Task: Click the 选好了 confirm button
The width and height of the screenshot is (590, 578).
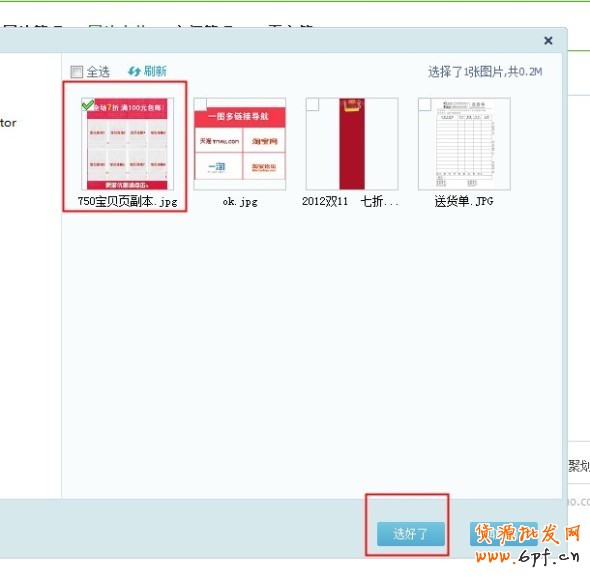Action: 411,534
